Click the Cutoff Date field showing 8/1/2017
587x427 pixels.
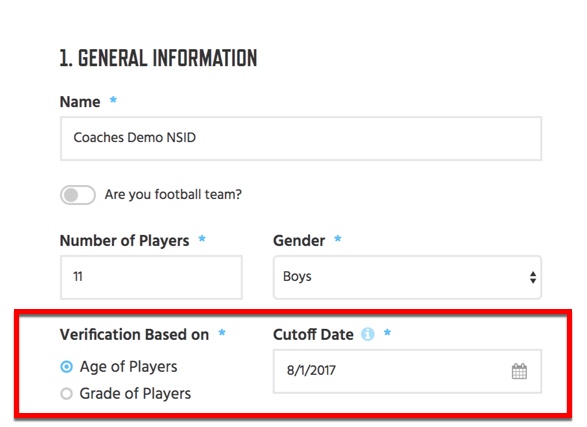tap(407, 371)
